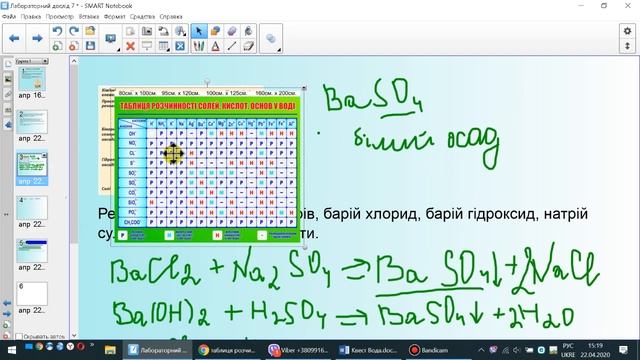The height and width of the screenshot is (360, 640).
Task: Open the Attachments sidebar tab
Action: [x=8, y=95]
